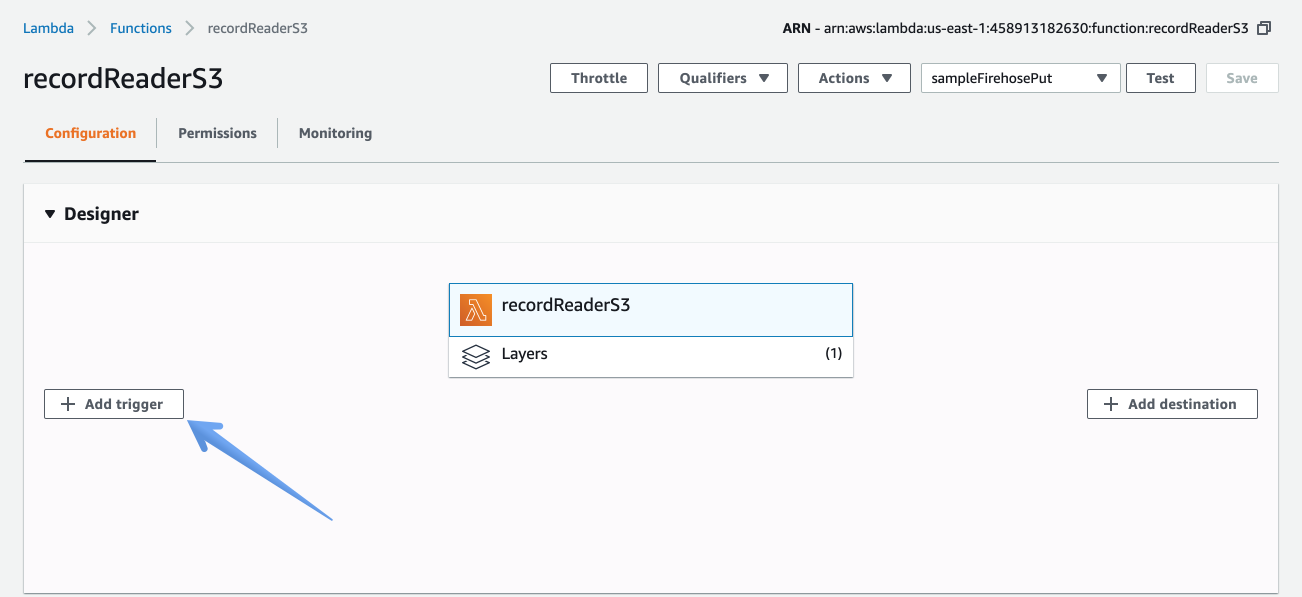Click the orange Lambda function icon
Image resolution: width=1302 pixels, height=597 pixels.
pyautogui.click(x=476, y=310)
